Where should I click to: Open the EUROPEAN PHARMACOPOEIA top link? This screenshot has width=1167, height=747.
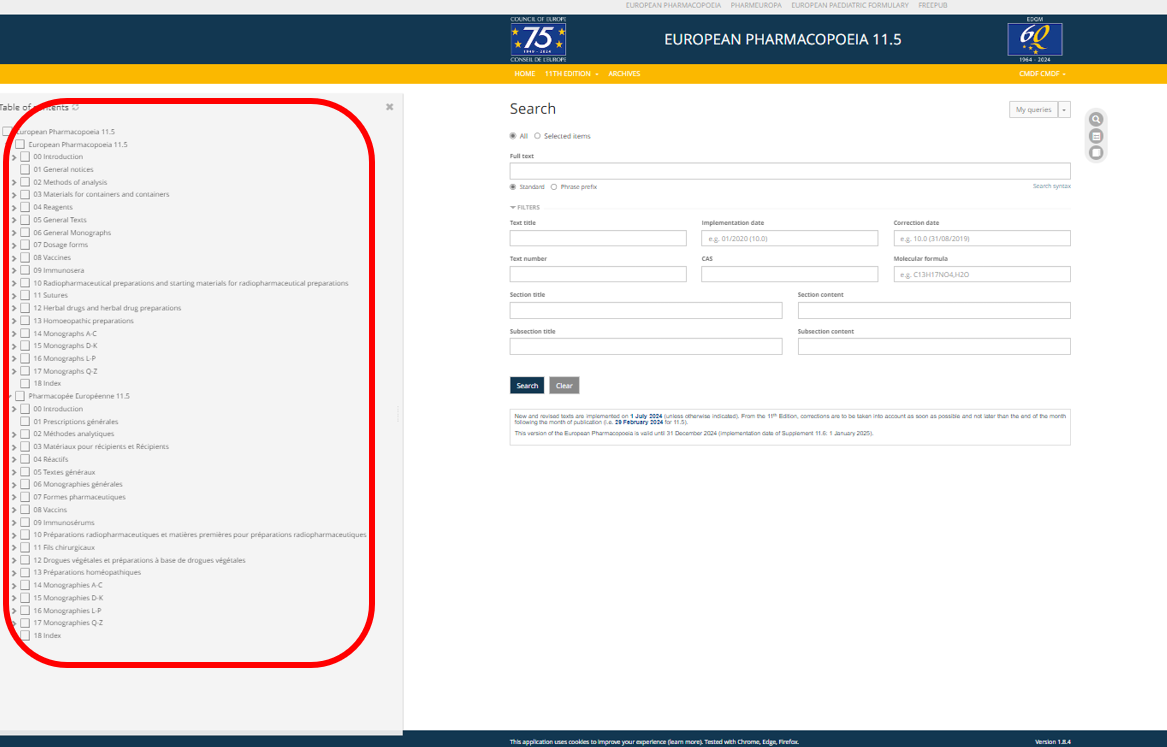coord(673,5)
